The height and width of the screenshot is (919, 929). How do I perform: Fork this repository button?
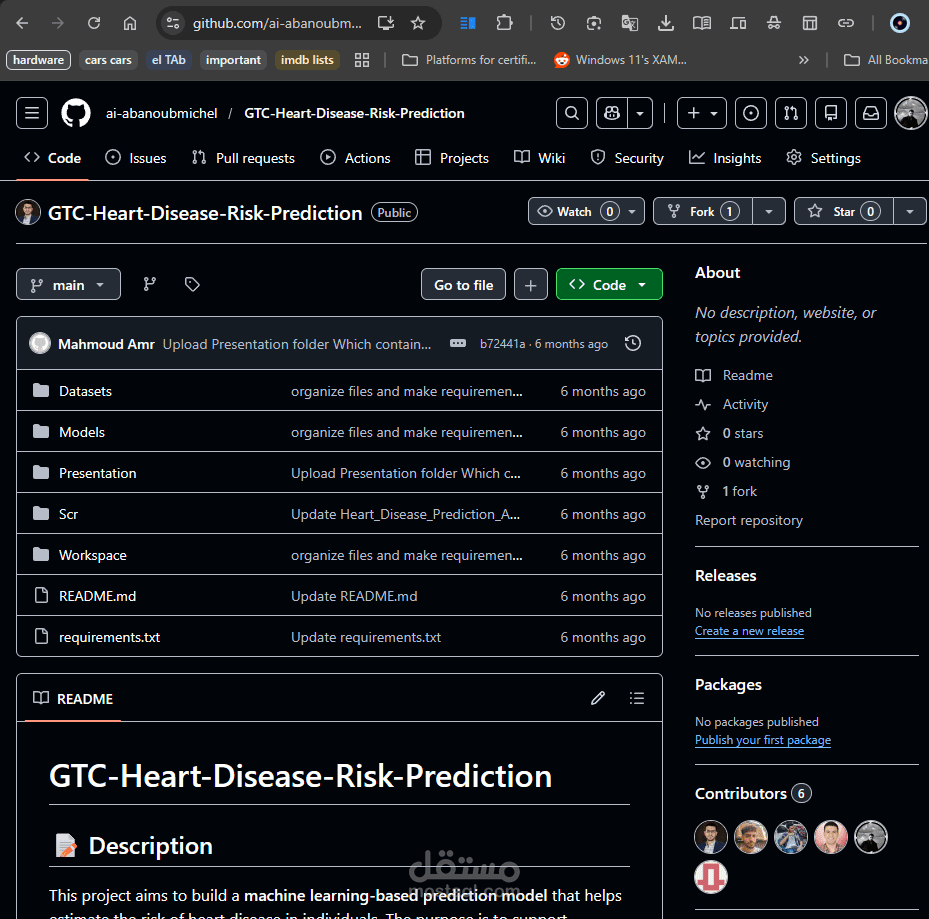(703, 212)
